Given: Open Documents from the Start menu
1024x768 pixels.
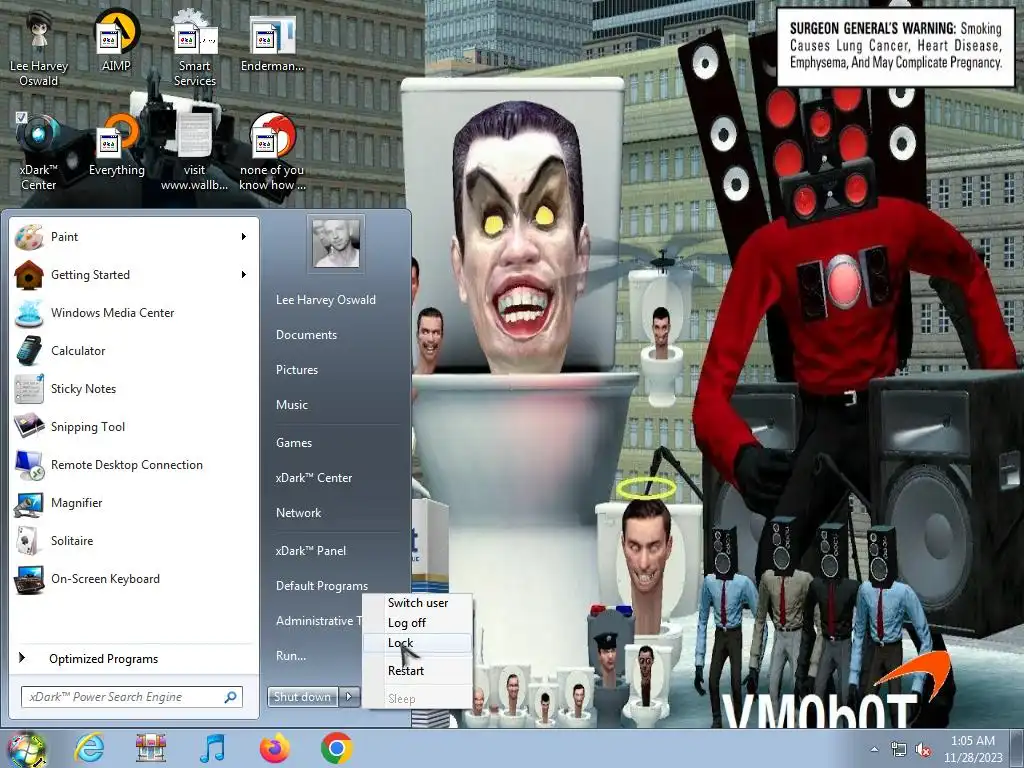Looking at the screenshot, I should coord(306,335).
